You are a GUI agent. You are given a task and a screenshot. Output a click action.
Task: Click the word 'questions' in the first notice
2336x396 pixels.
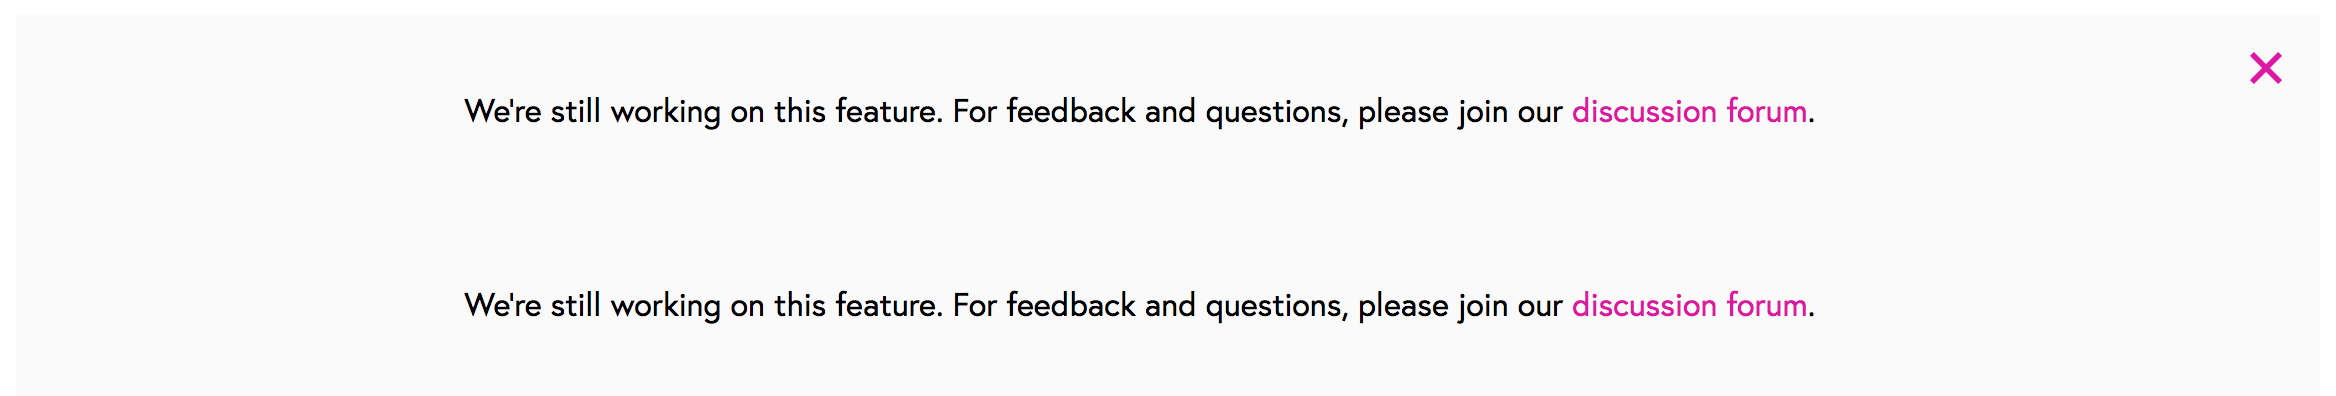(1275, 113)
